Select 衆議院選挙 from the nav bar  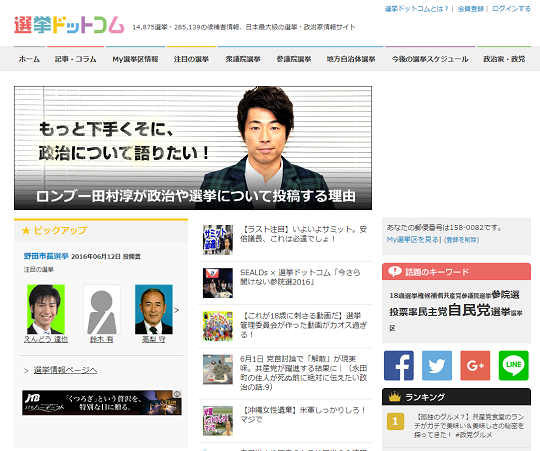pos(243,59)
